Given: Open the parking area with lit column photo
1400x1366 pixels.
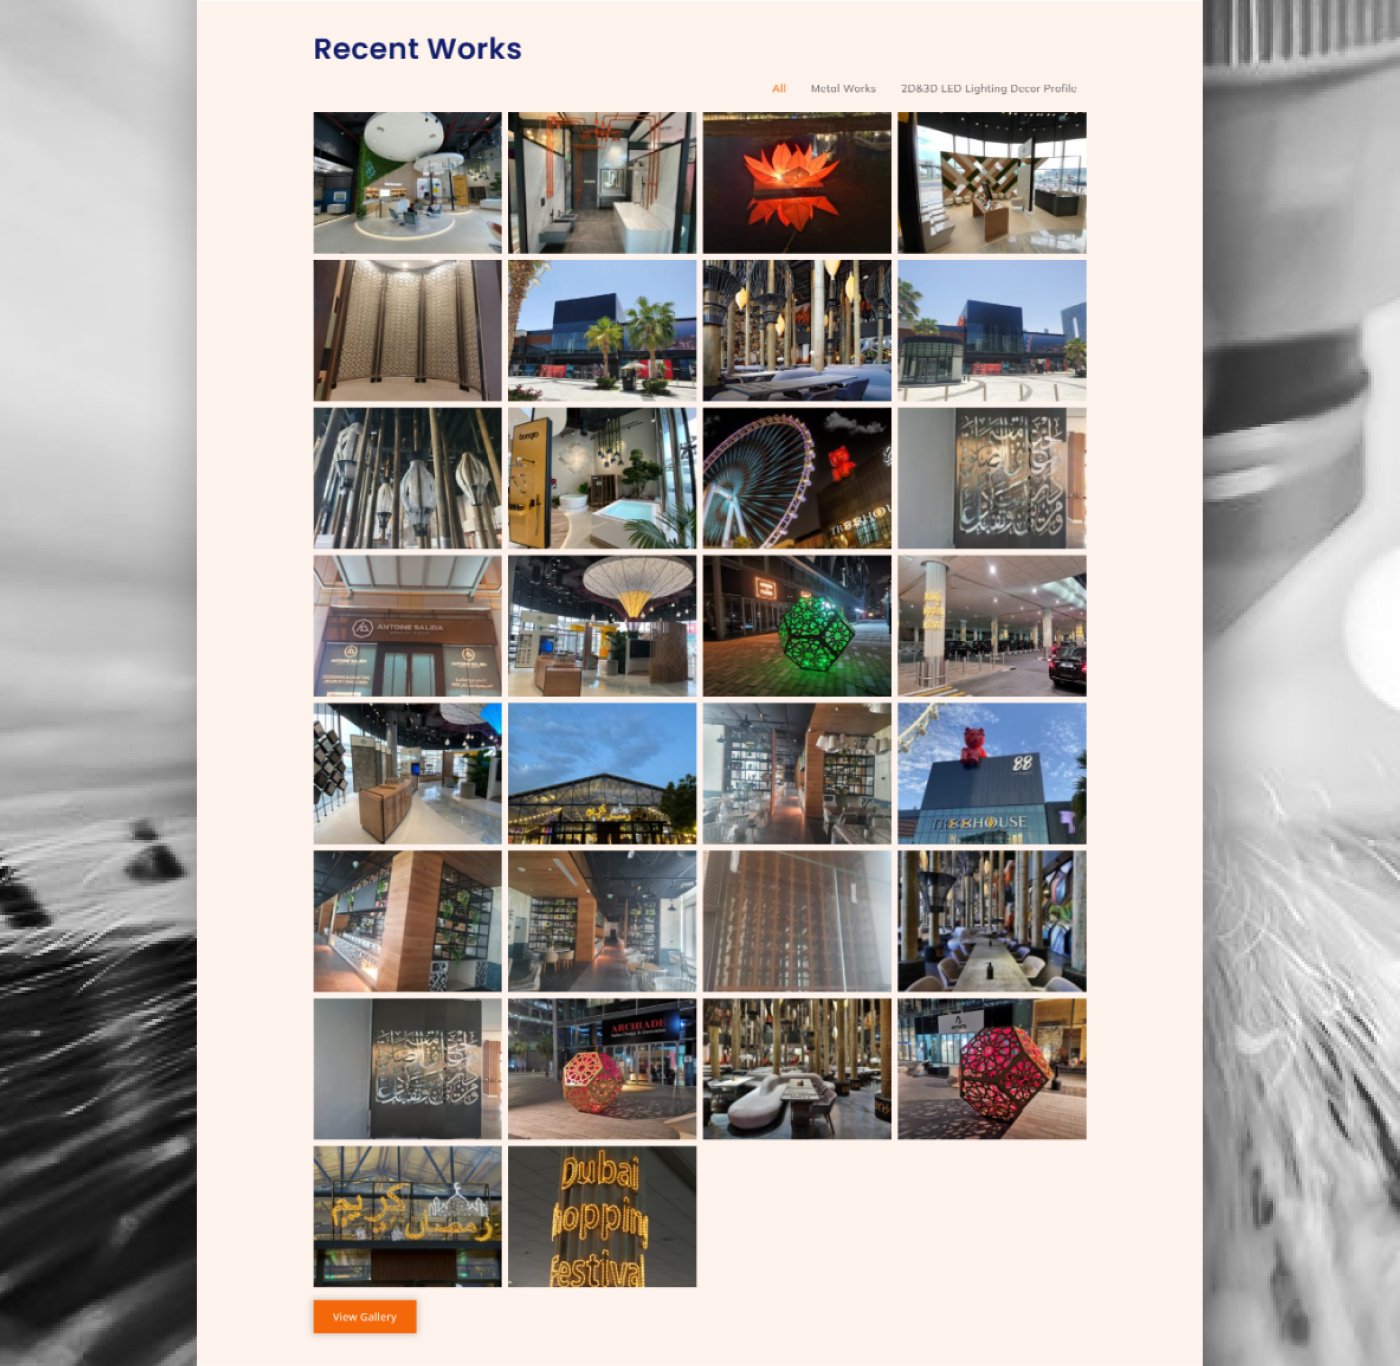Looking at the screenshot, I should coord(991,626).
